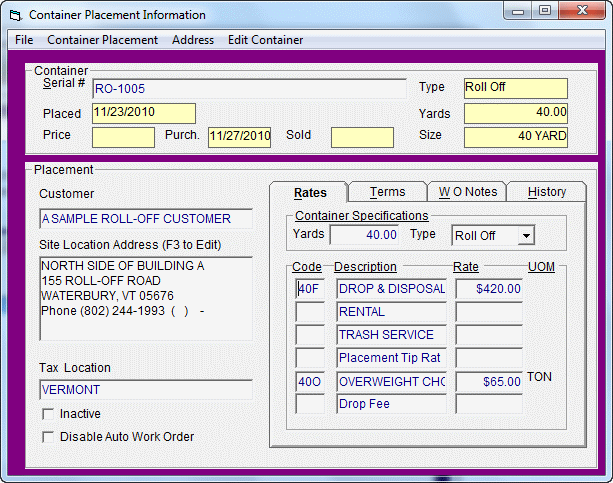Switch to the History tab
The image size is (613, 483).
point(547,192)
